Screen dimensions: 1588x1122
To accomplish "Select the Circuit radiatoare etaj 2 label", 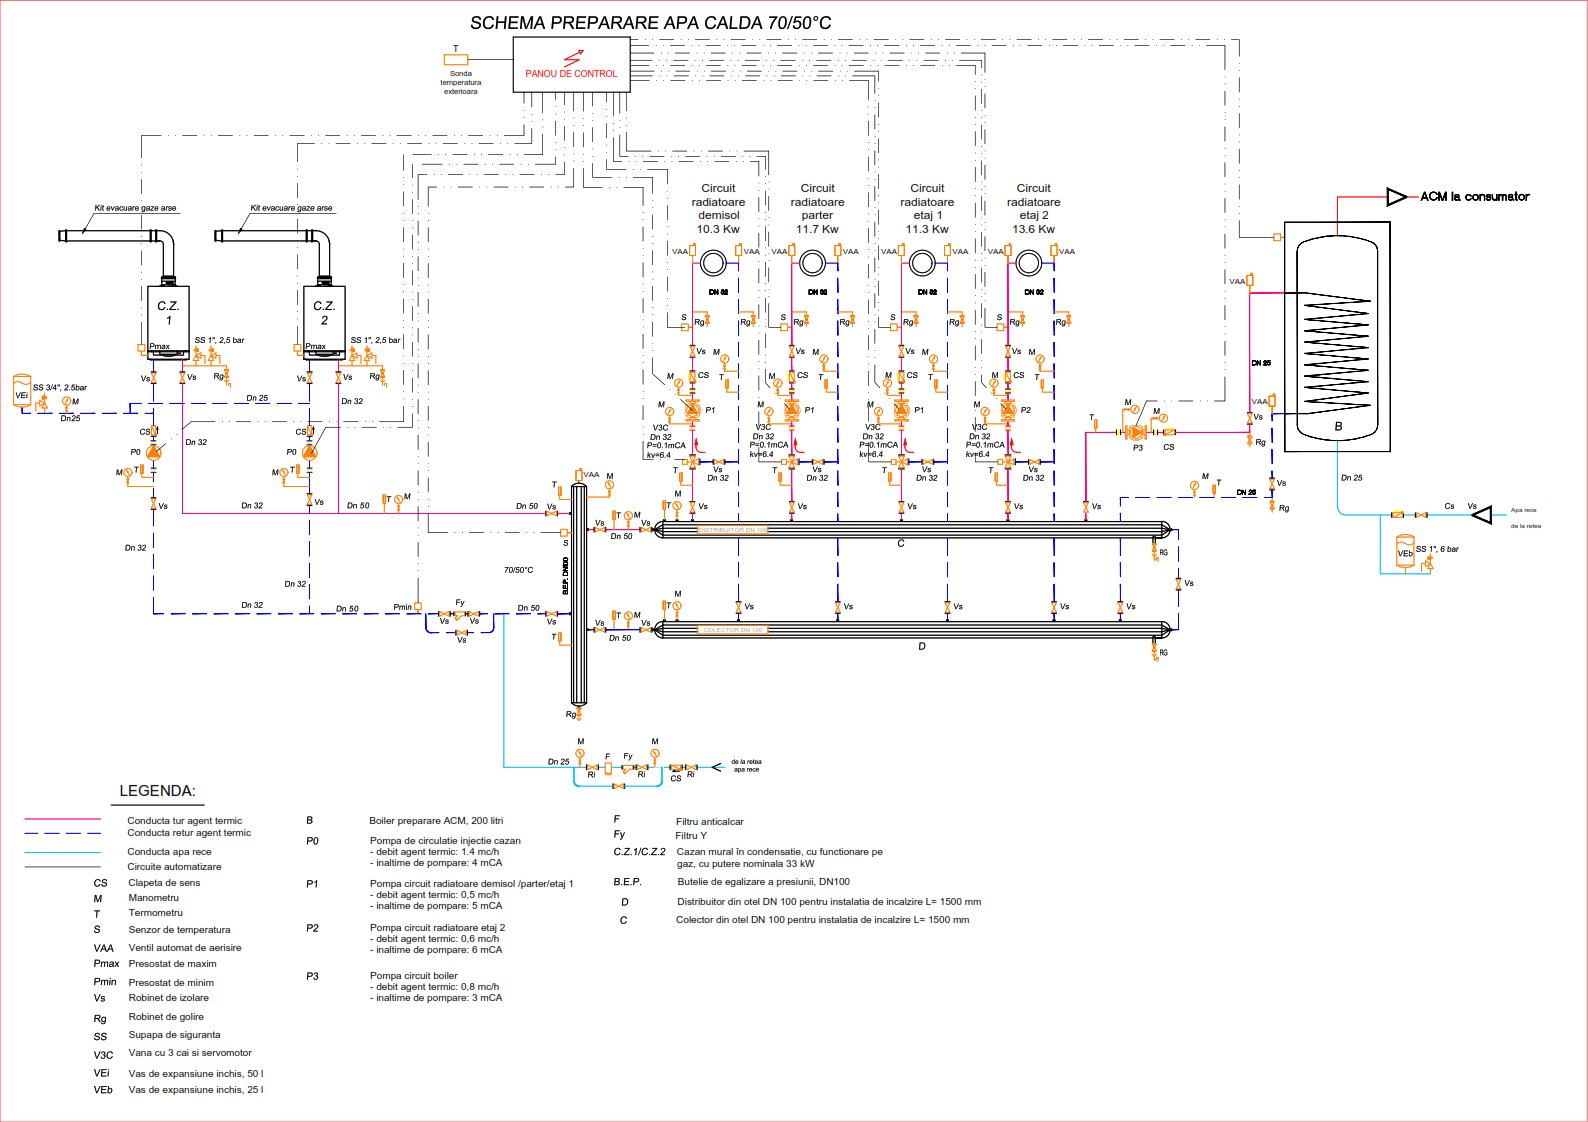I will 1033,208.
